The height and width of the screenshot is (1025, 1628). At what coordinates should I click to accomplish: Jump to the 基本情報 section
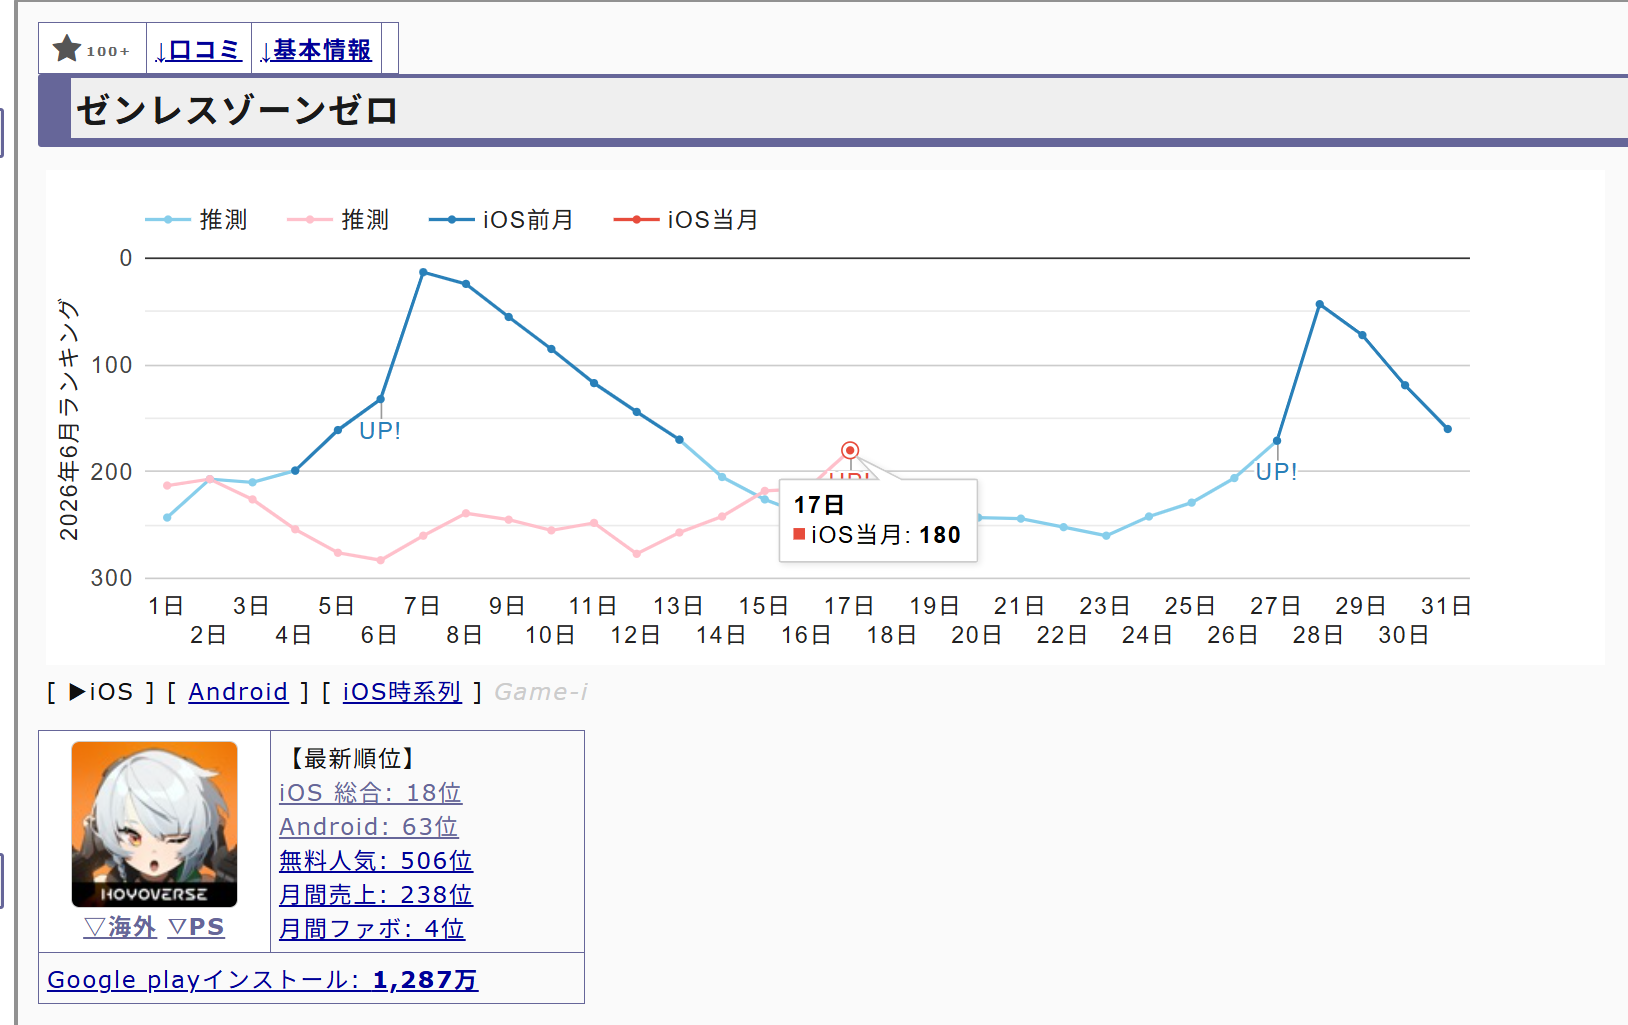coord(316,50)
